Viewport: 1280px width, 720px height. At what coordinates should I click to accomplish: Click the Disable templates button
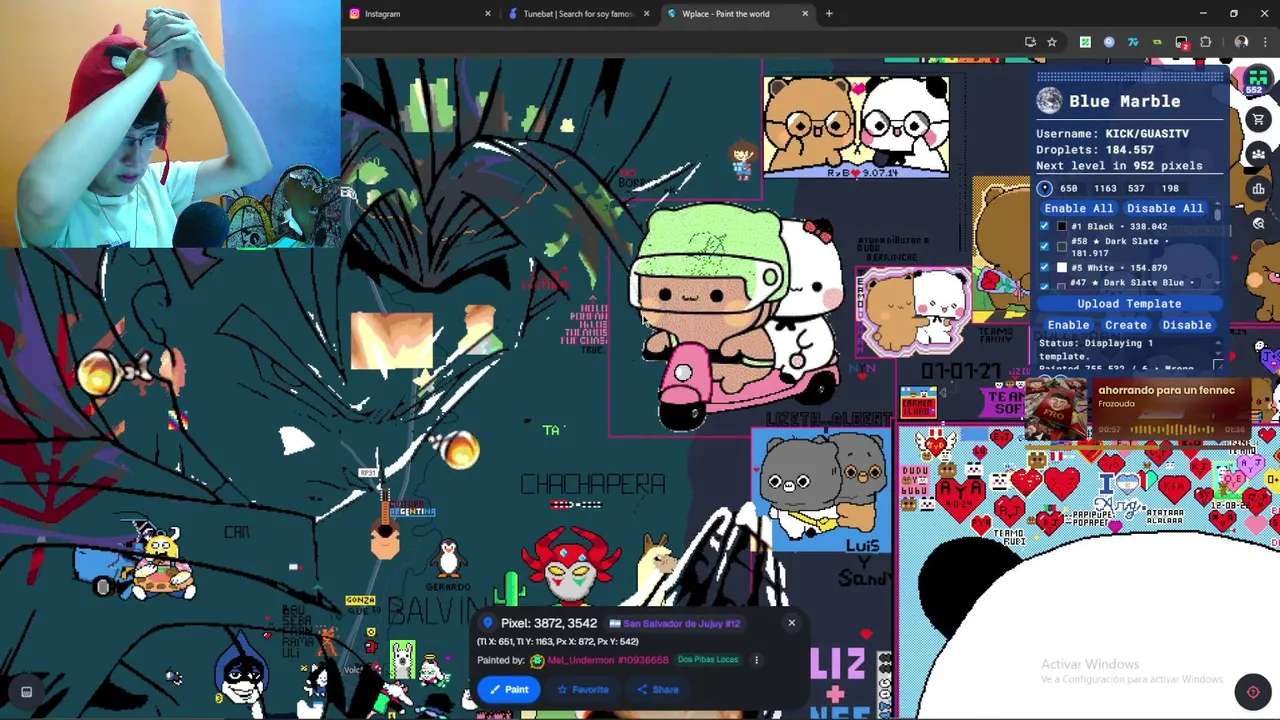[1187, 325]
